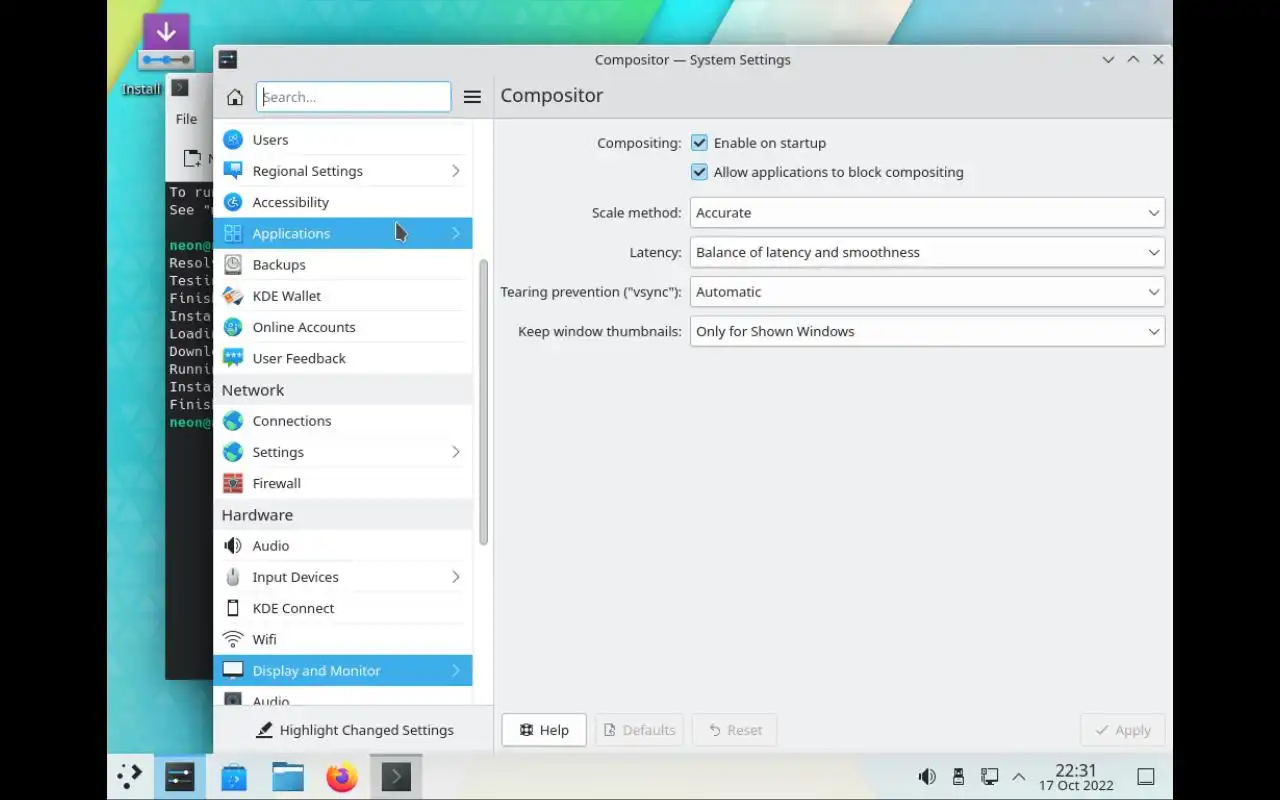This screenshot has width=1280, height=800.
Task: Click the Connections globe icon
Action: [233, 421]
